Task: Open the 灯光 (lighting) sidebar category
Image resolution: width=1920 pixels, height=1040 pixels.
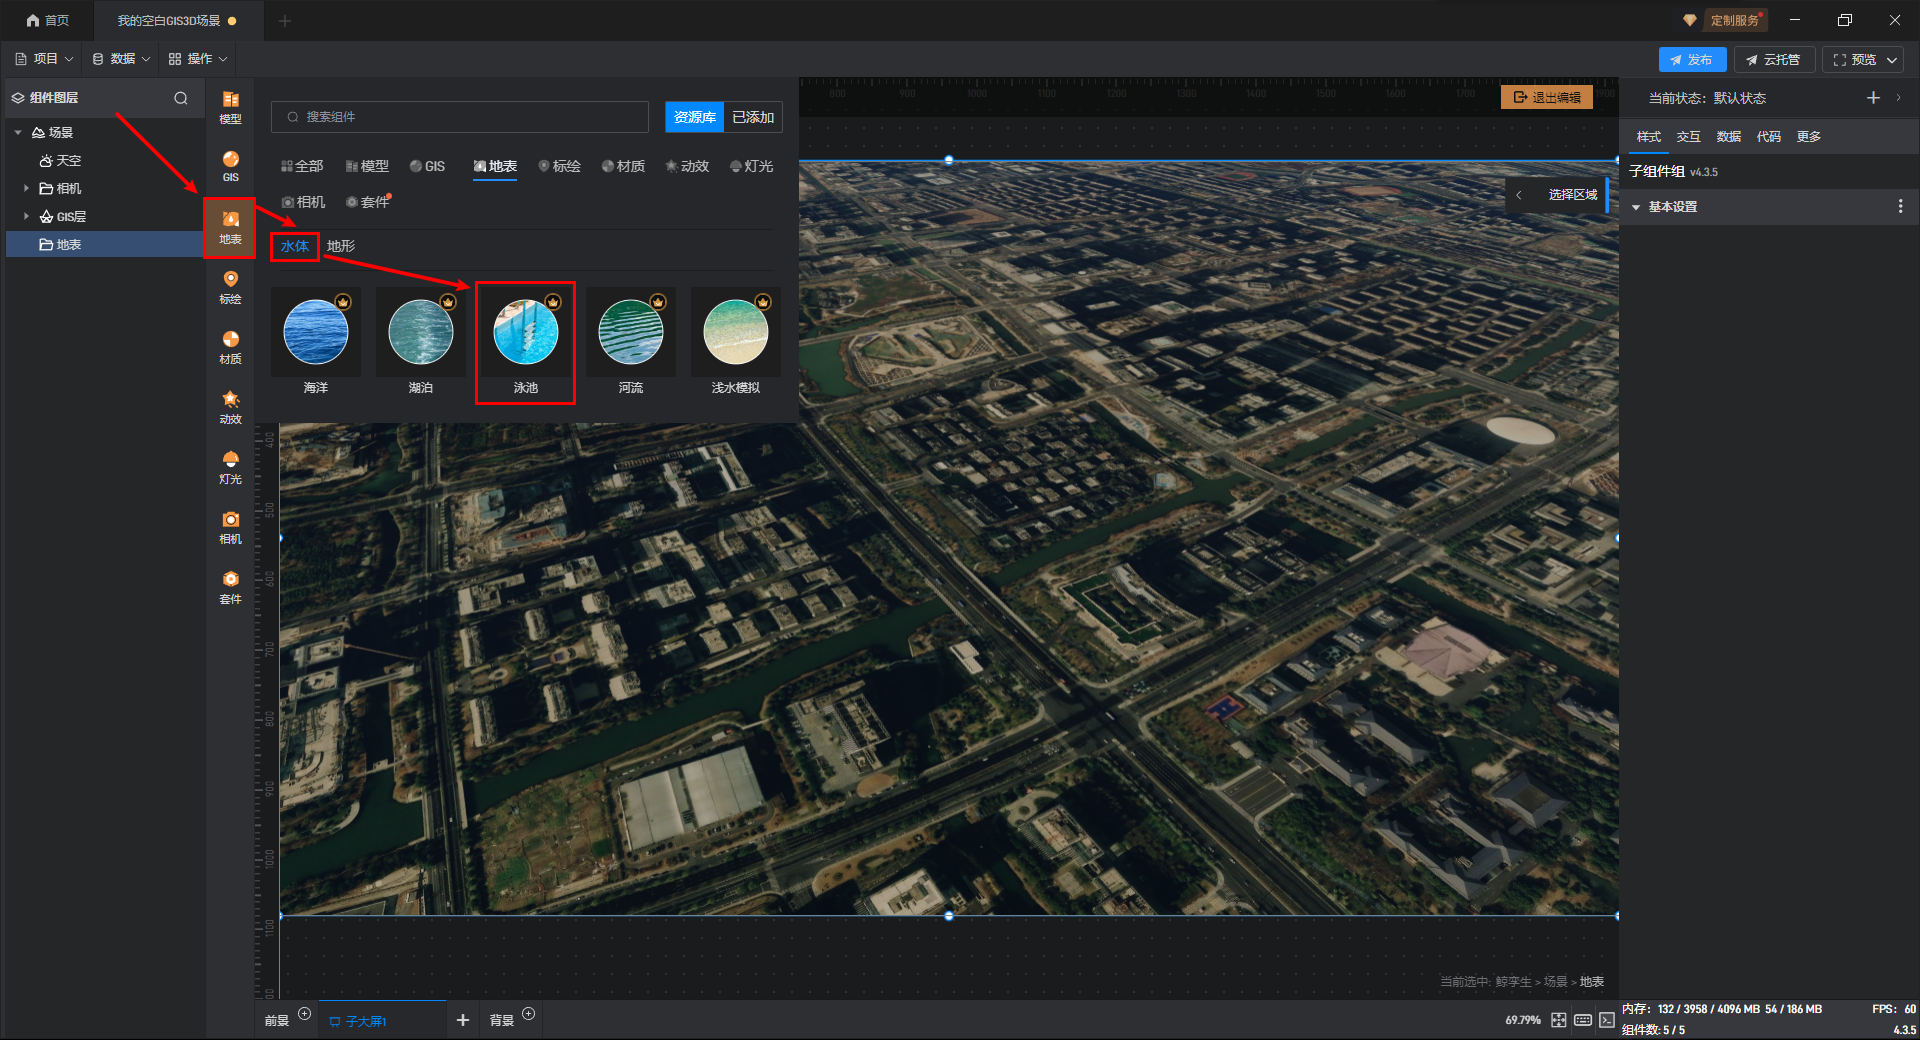Action: click(230, 467)
